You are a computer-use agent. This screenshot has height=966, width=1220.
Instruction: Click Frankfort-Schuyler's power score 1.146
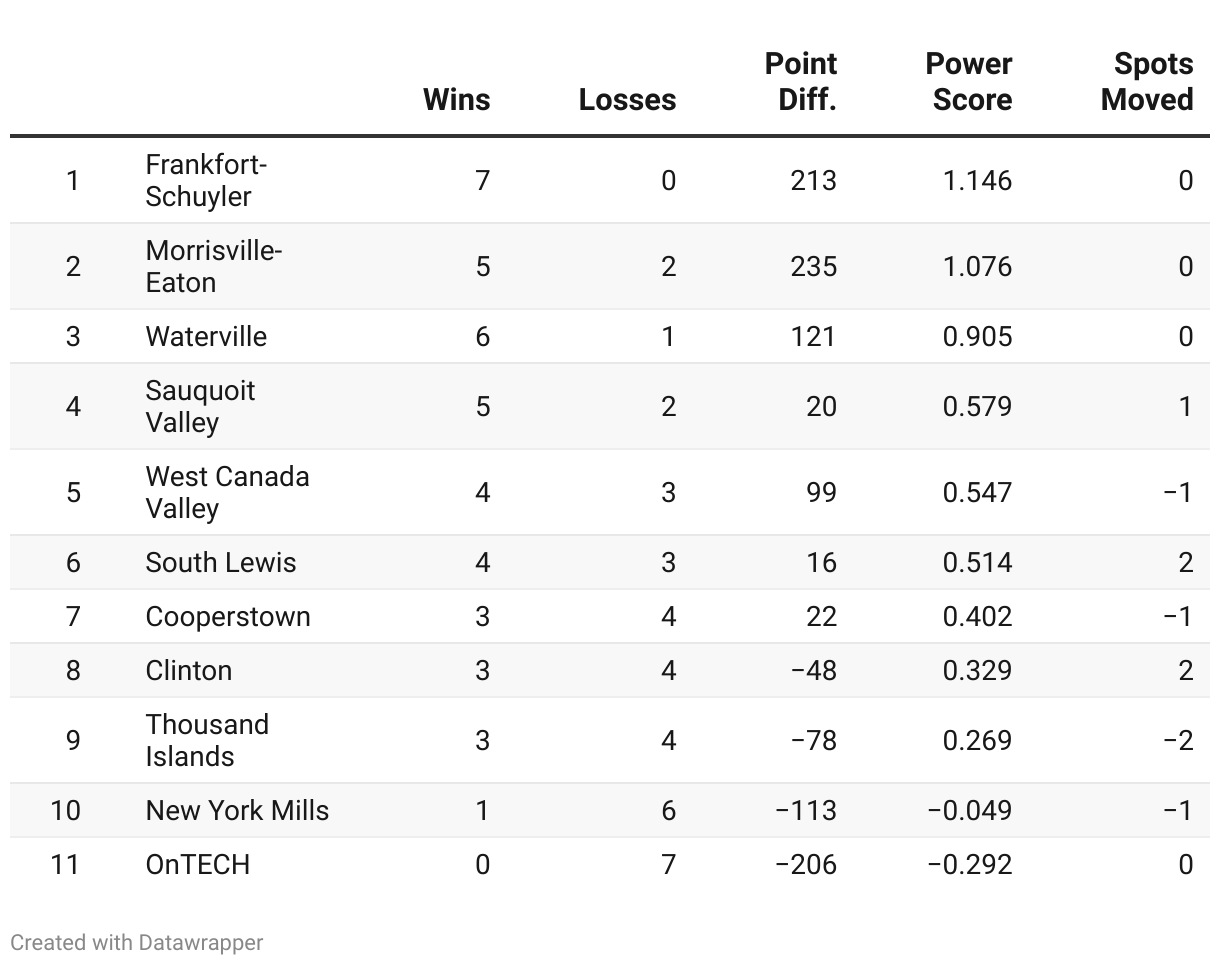click(x=977, y=180)
